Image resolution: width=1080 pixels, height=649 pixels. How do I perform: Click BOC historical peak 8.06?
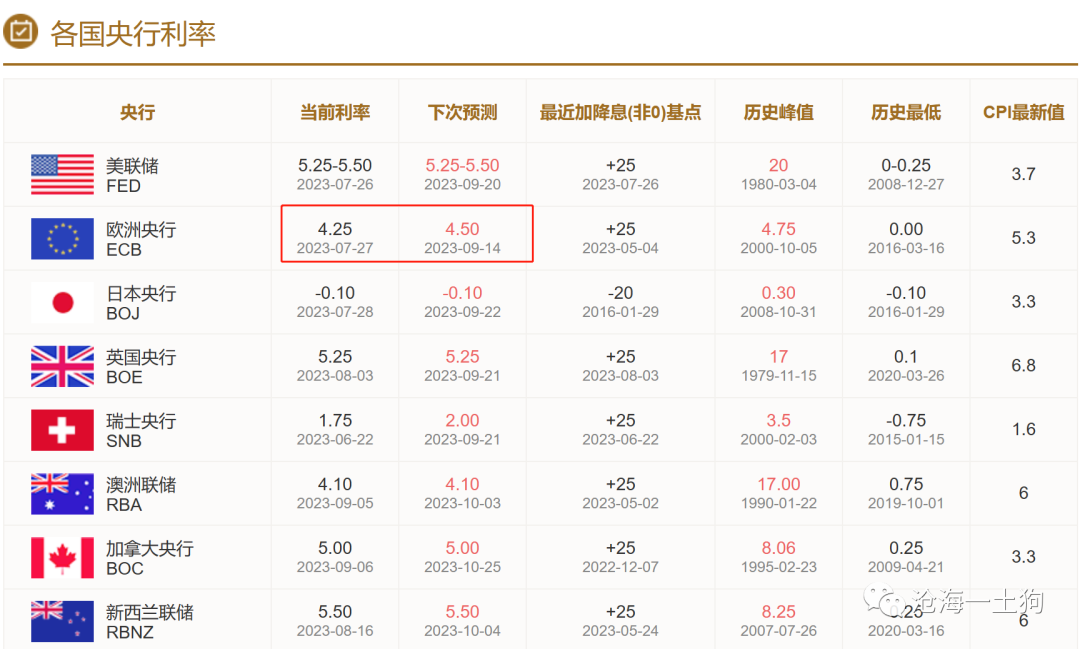point(778,548)
